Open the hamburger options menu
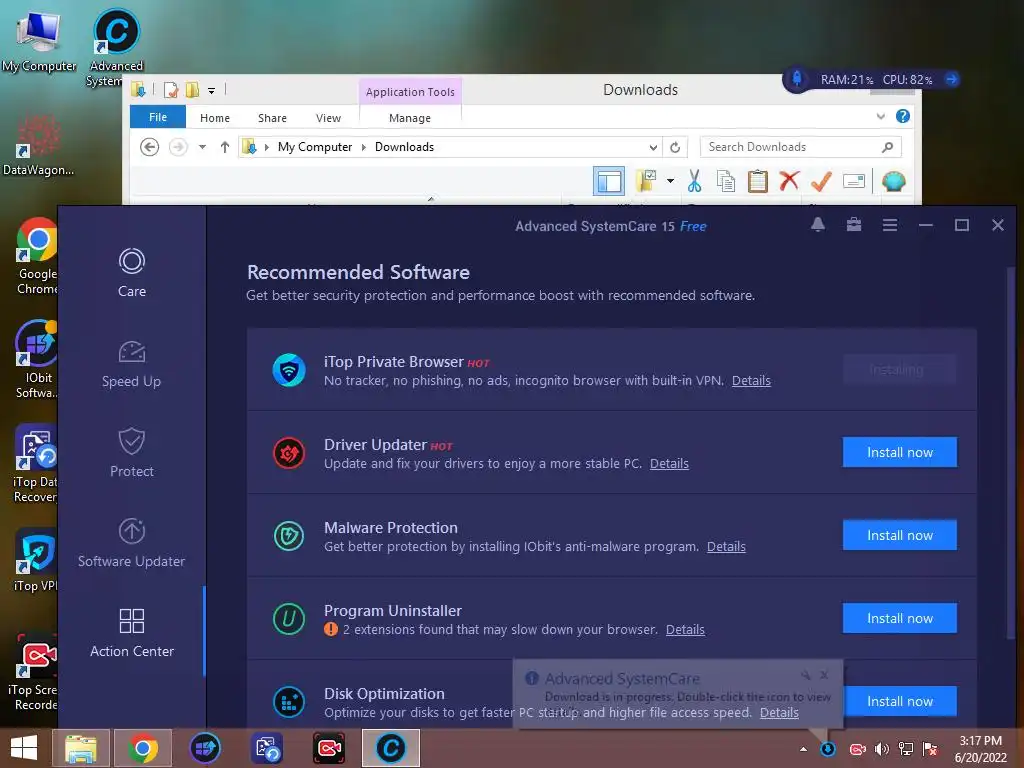Image resolution: width=1024 pixels, height=768 pixels. pos(889,225)
